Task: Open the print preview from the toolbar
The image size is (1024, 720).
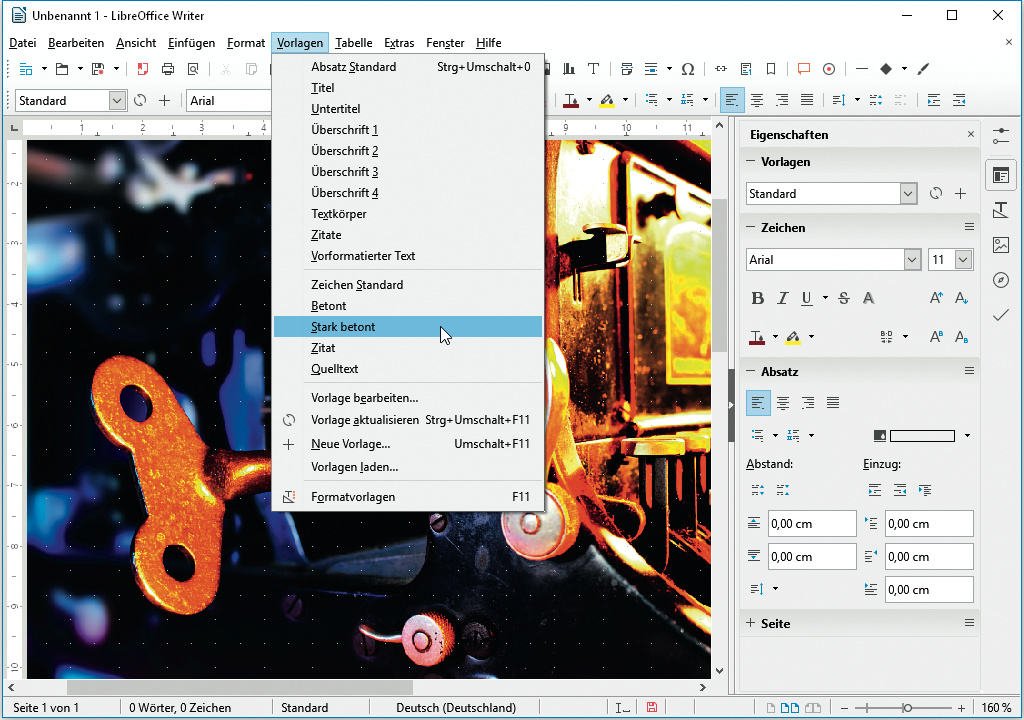Action: [x=193, y=69]
